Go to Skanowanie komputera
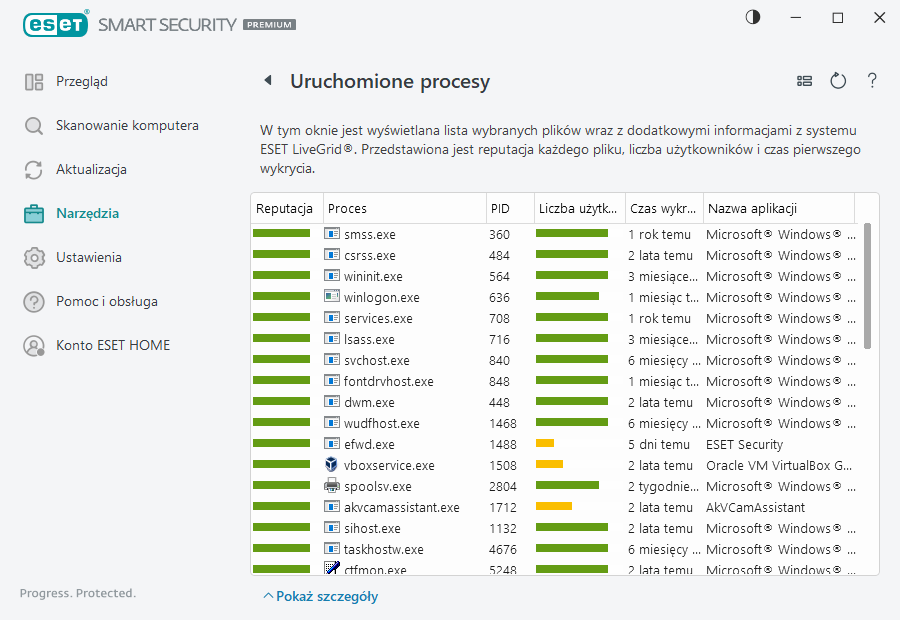The image size is (900, 620). point(127,125)
